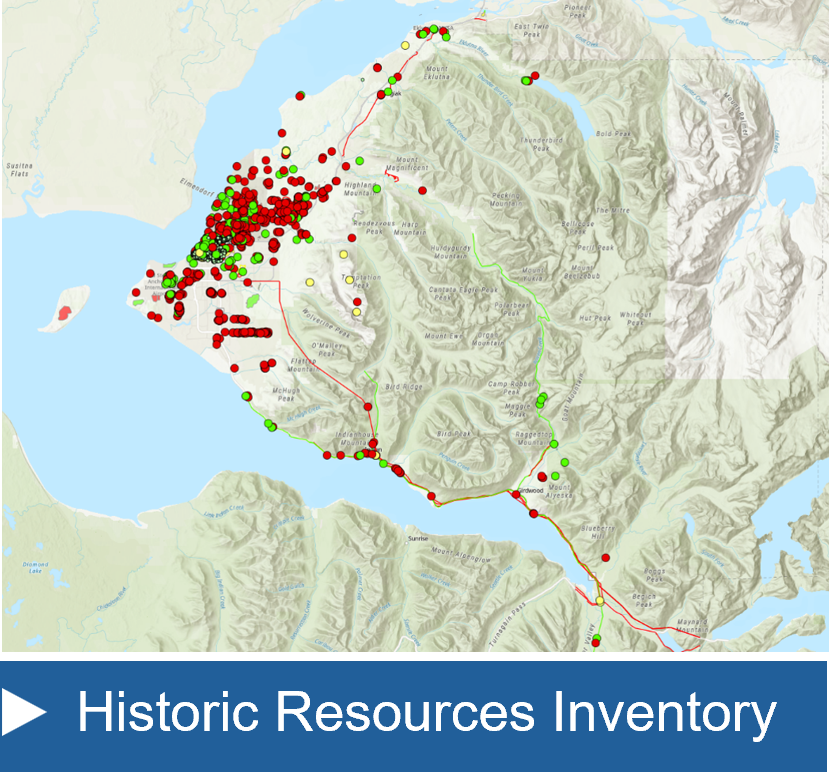The height and width of the screenshot is (777, 829).
Task: Select the green marker near Girdwood
Action: [x=553, y=474]
